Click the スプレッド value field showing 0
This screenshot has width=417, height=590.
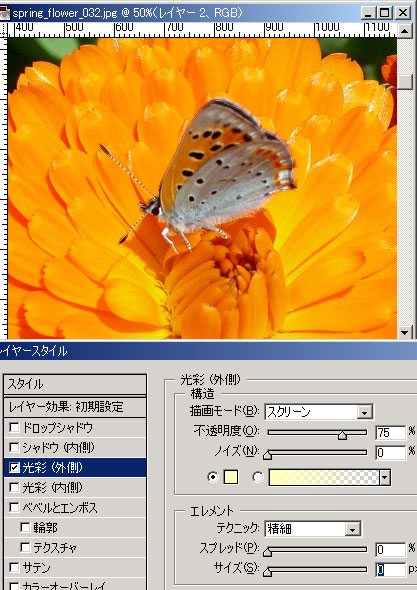click(391, 549)
